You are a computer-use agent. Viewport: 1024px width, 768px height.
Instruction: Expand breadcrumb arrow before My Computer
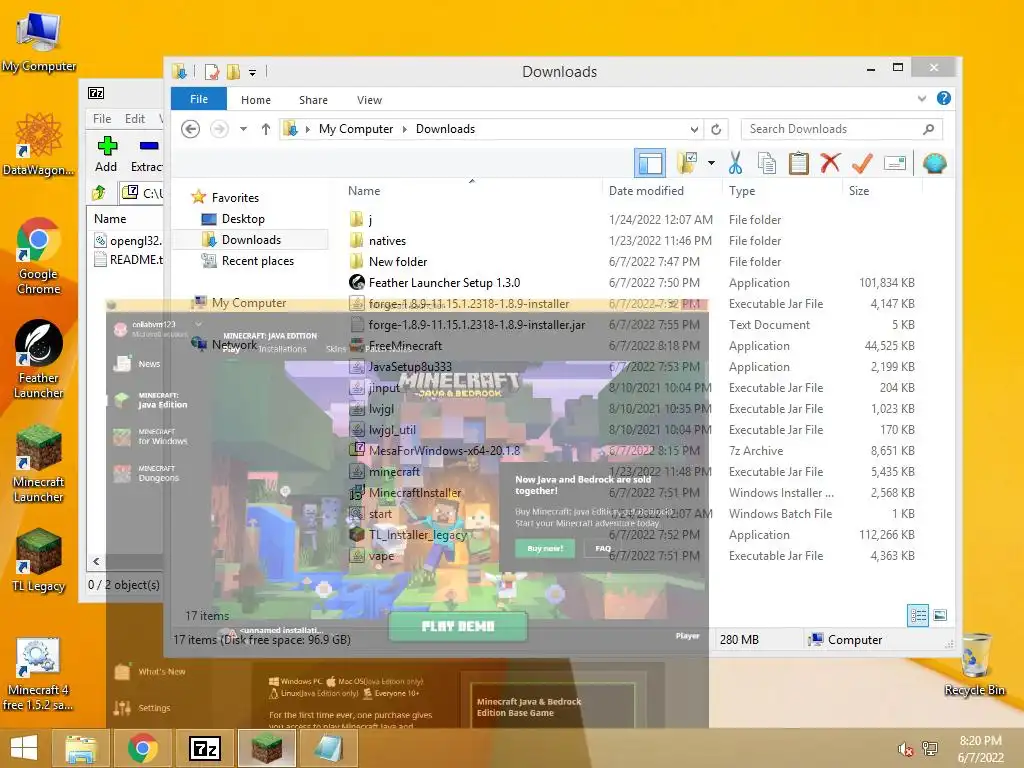click(x=308, y=129)
